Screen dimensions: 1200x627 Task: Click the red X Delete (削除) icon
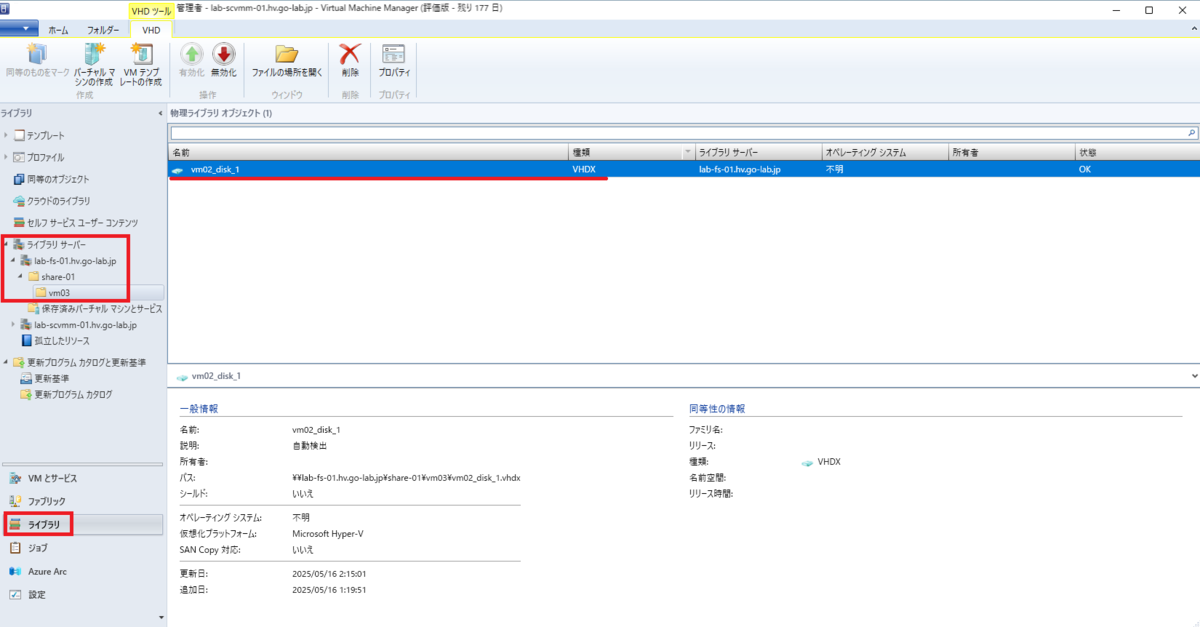(x=350, y=54)
